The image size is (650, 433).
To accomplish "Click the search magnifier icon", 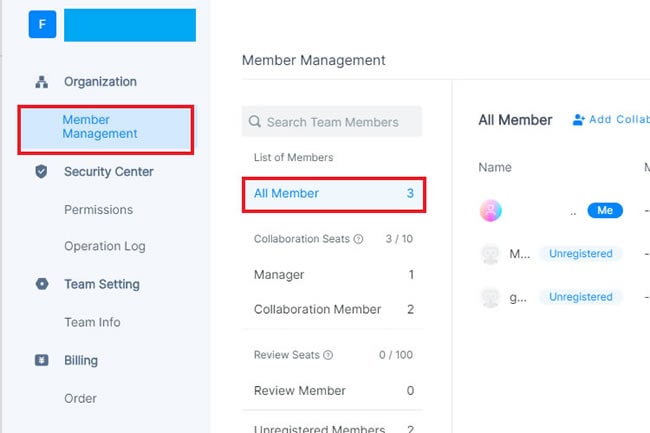I will coord(255,122).
